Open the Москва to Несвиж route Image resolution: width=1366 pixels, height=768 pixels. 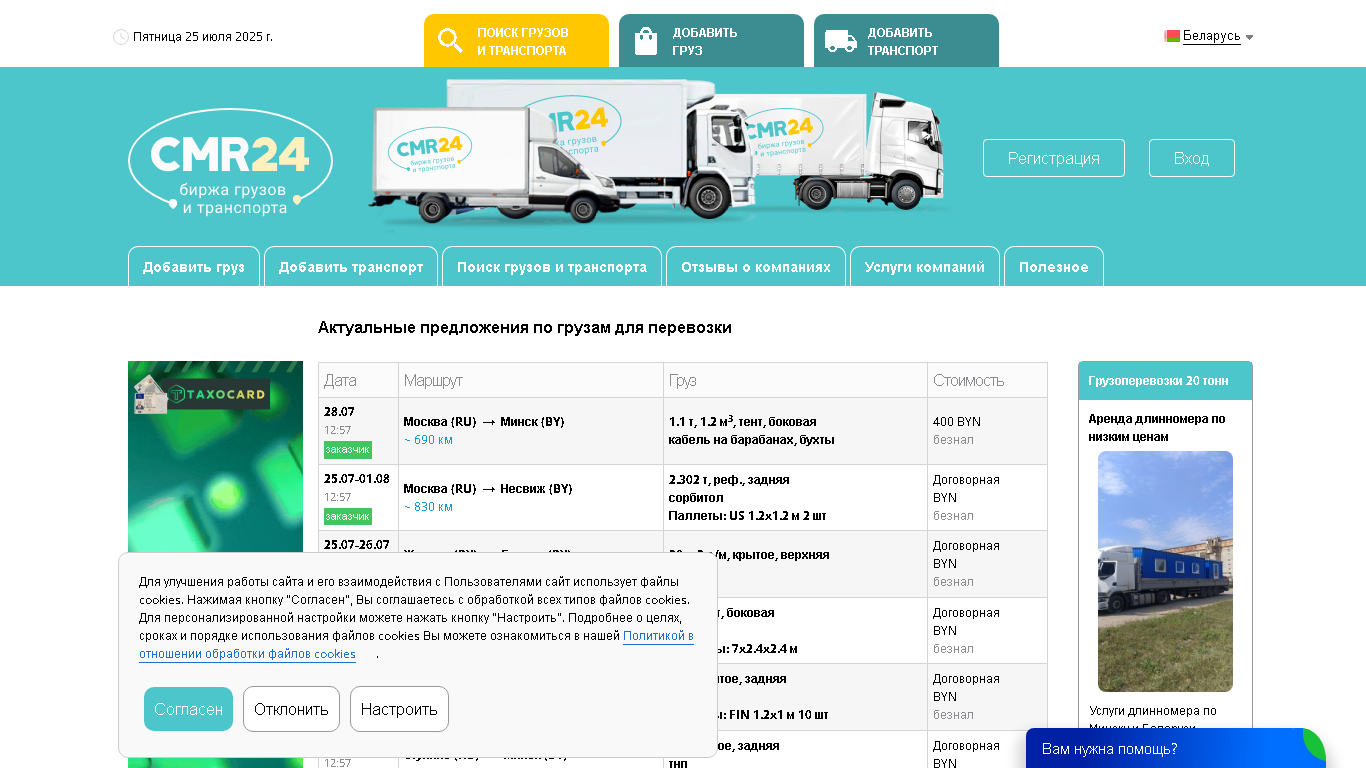click(x=488, y=489)
